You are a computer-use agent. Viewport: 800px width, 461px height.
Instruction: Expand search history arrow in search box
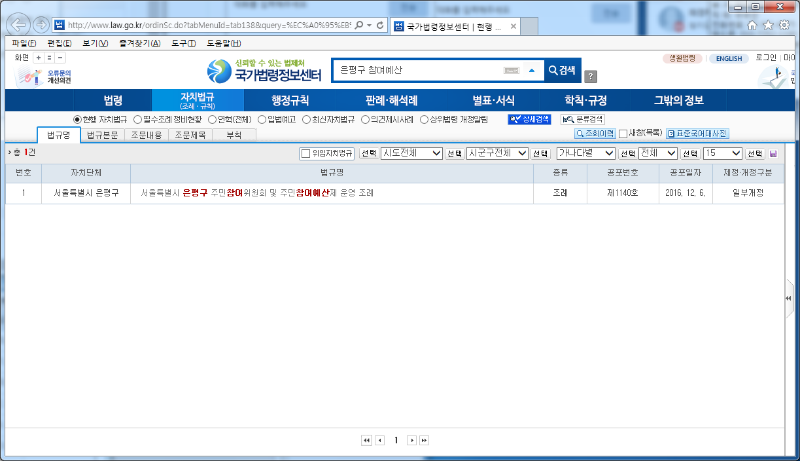click(532, 70)
